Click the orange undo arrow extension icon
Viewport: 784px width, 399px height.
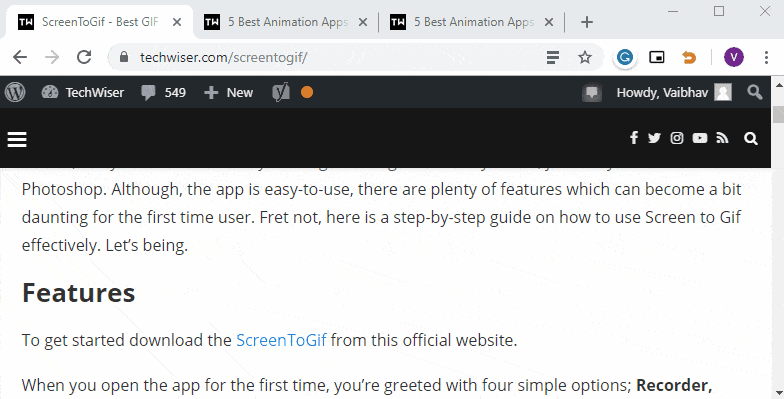click(689, 58)
